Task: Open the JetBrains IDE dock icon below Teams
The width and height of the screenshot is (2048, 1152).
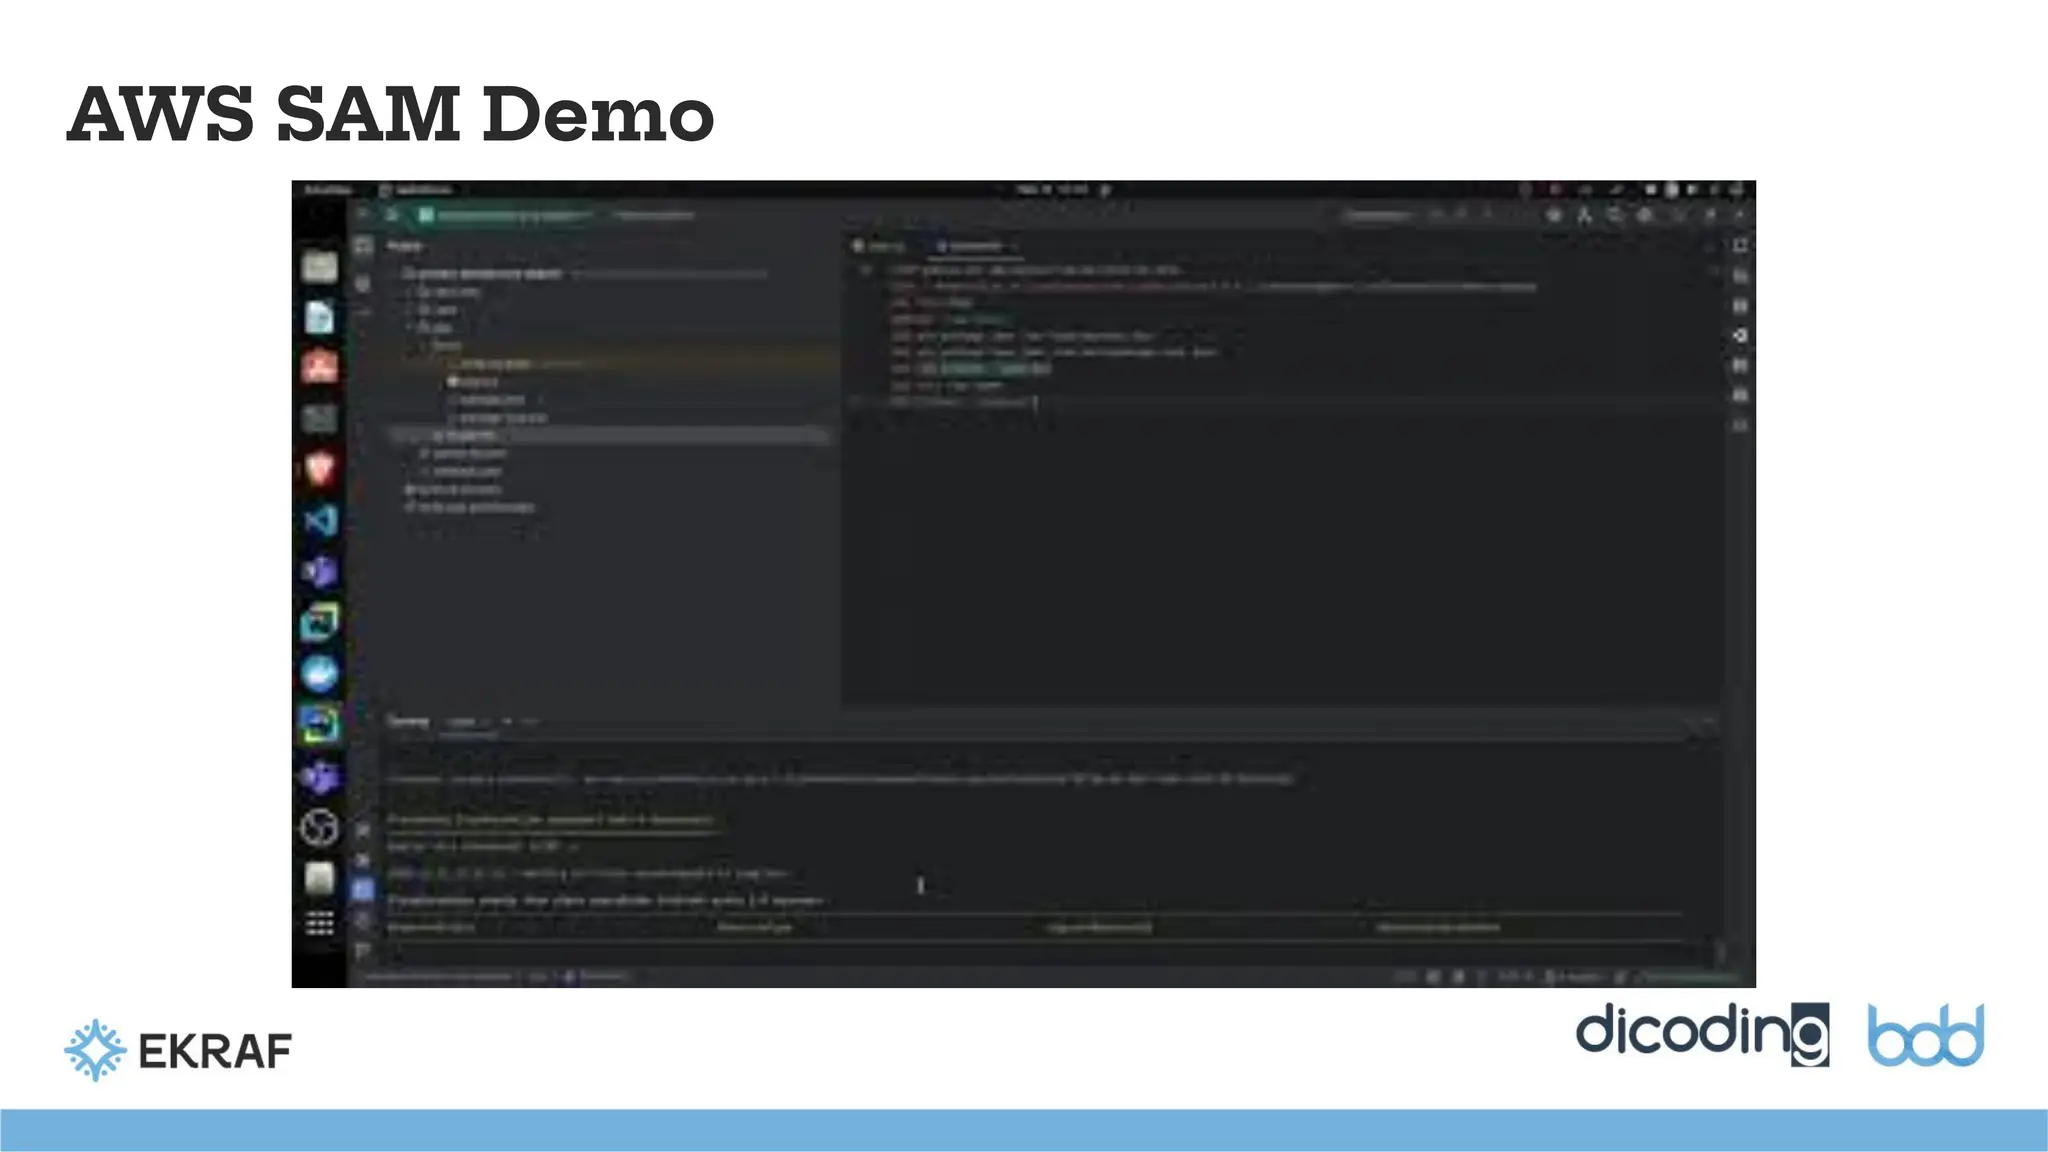Action: [320, 622]
